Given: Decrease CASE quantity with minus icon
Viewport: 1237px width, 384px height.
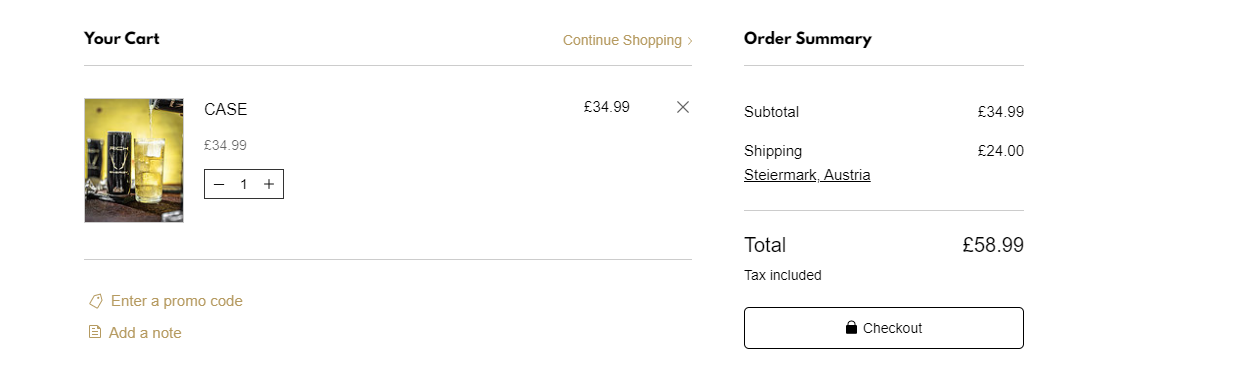Looking at the screenshot, I should click(219, 184).
